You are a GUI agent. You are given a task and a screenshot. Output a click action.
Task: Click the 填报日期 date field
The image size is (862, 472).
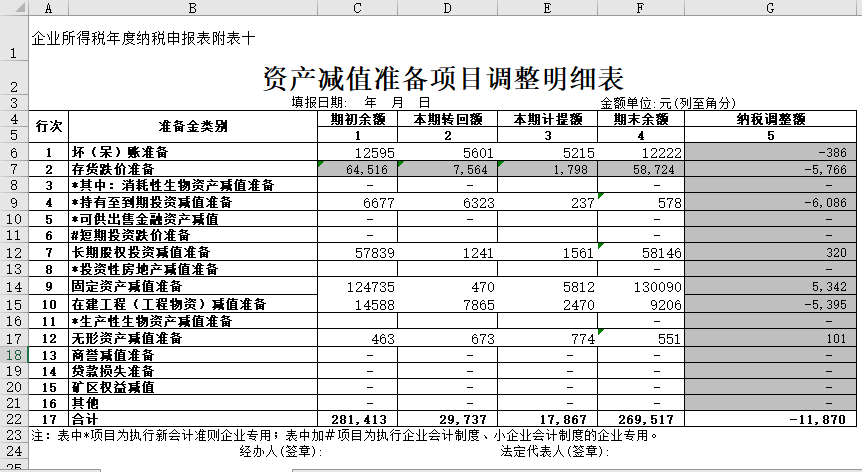point(360,102)
